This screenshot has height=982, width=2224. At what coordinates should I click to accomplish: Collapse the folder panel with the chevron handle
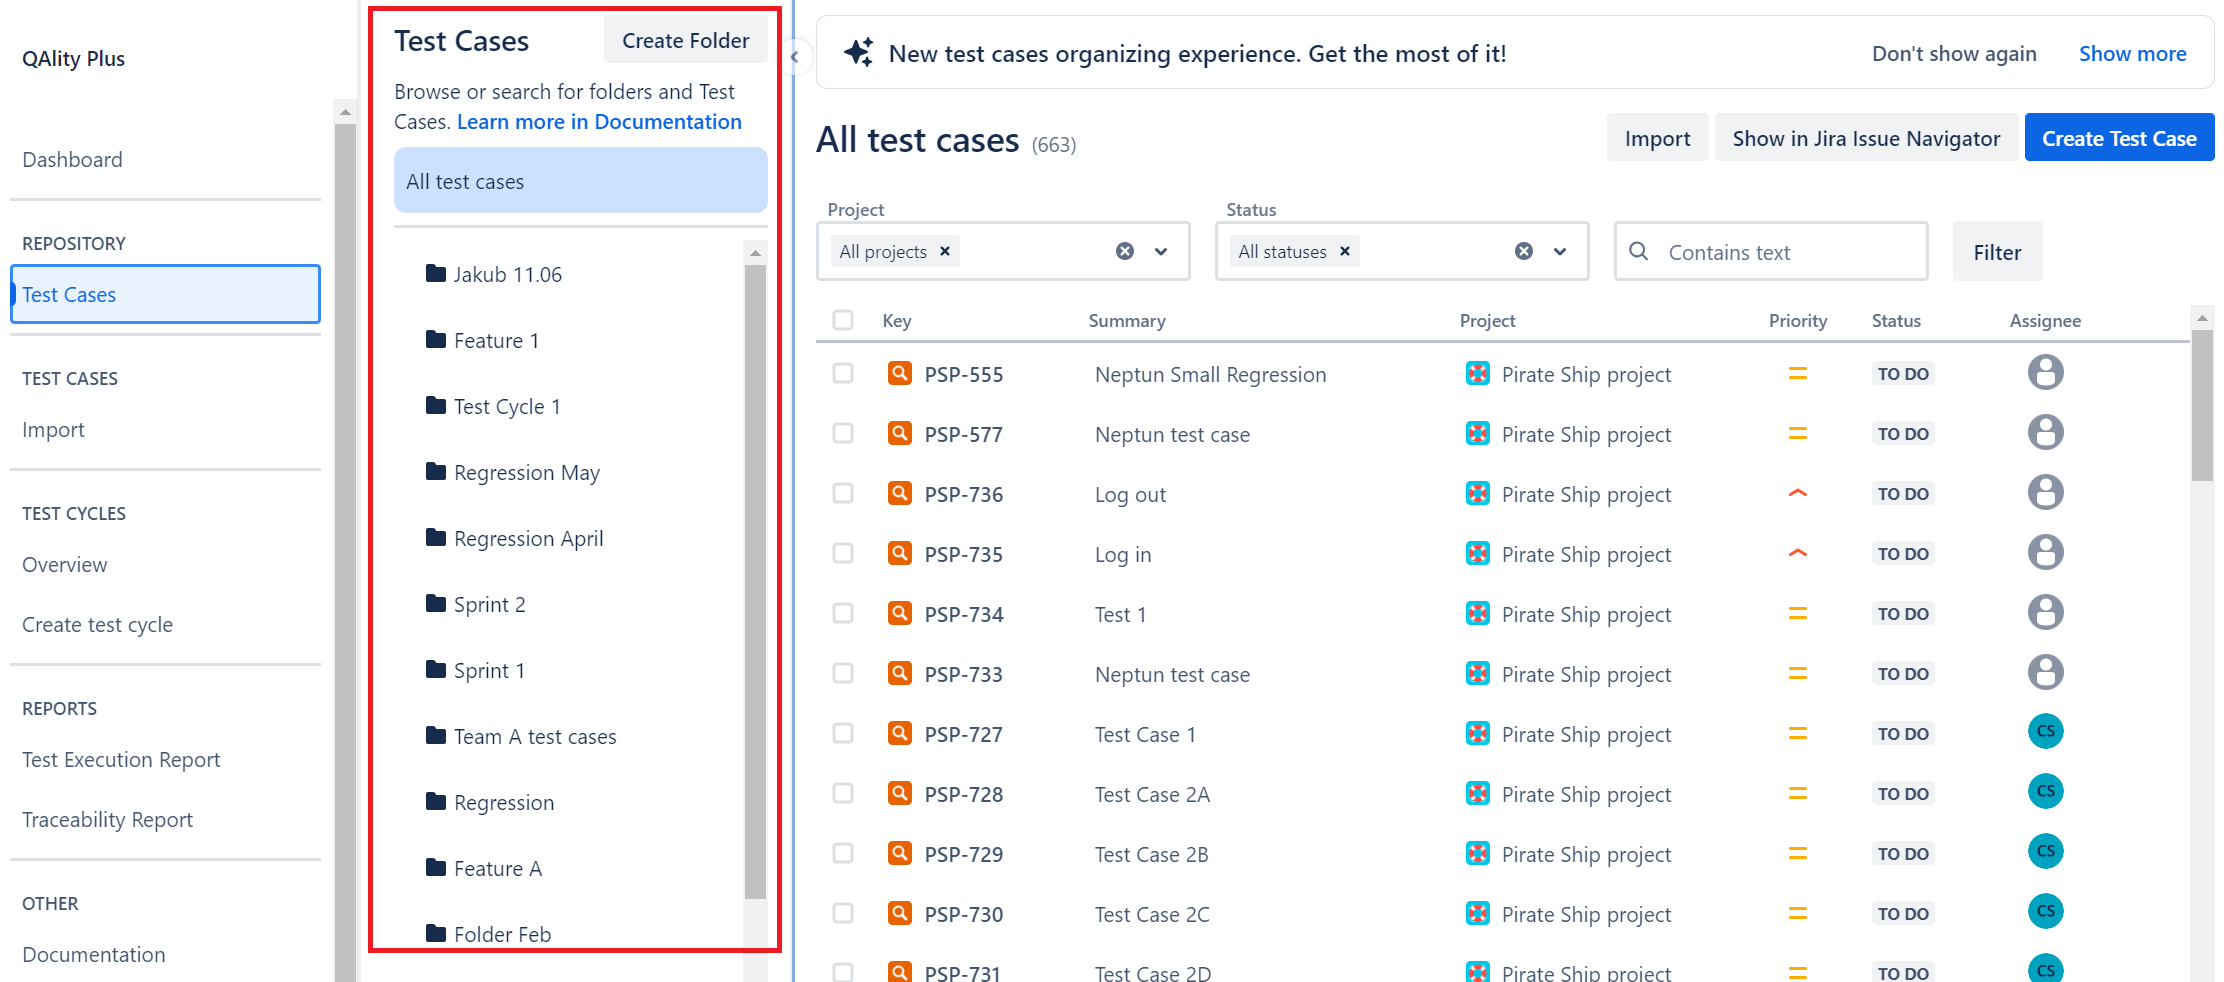(794, 57)
